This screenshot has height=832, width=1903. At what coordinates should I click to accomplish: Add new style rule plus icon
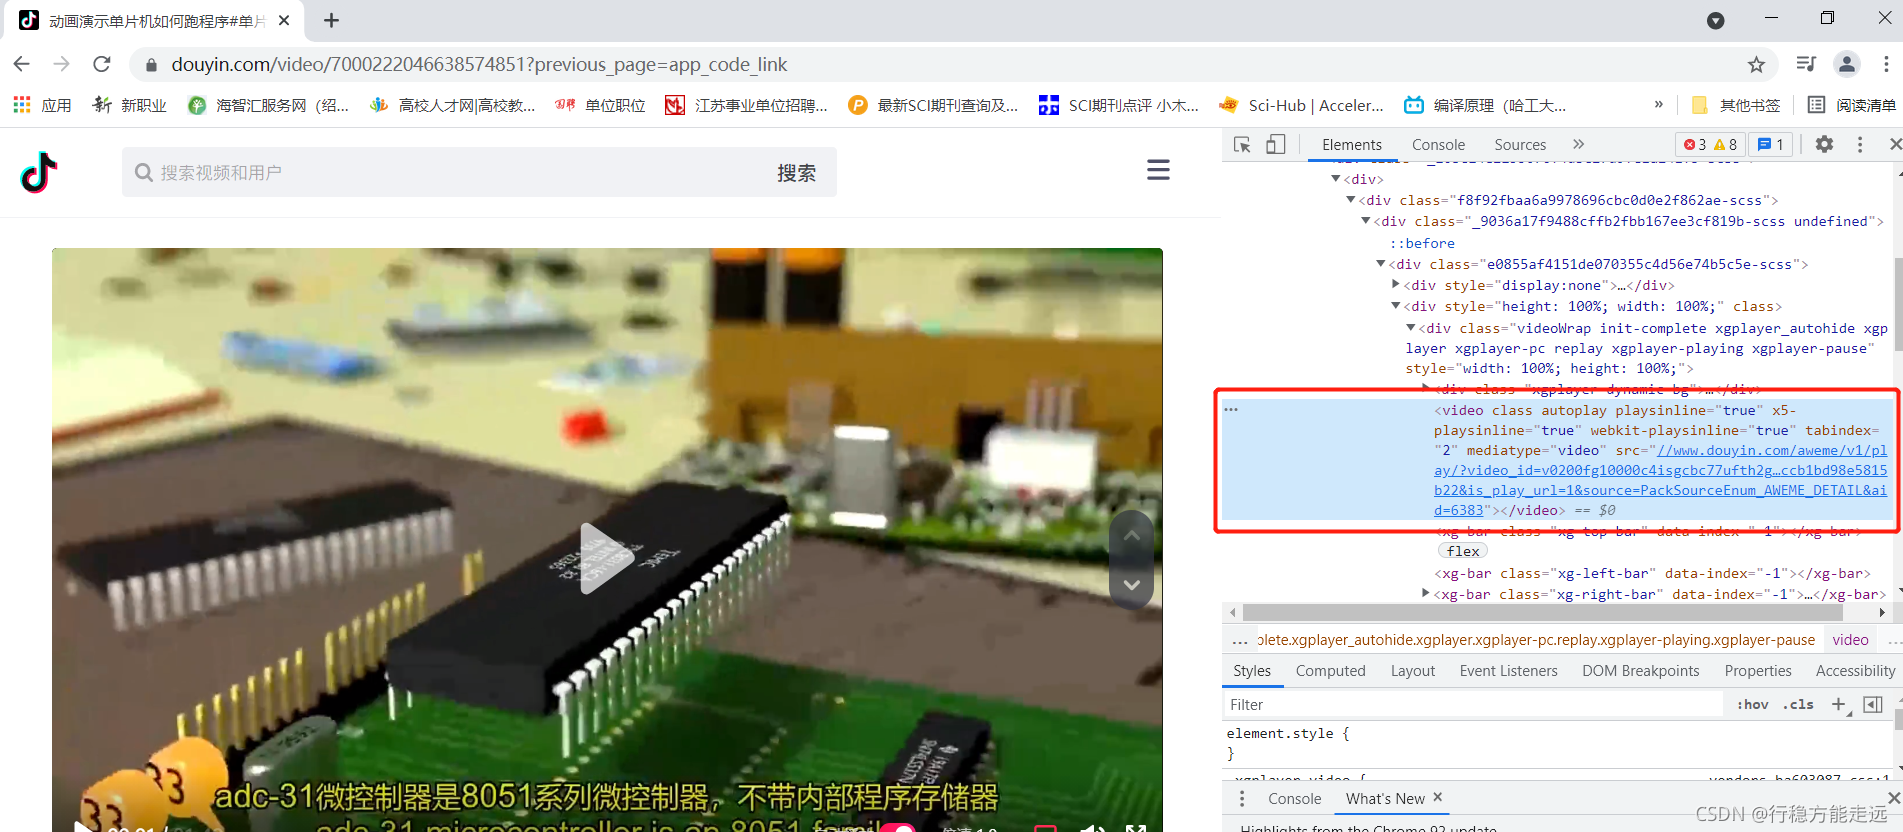[1839, 705]
